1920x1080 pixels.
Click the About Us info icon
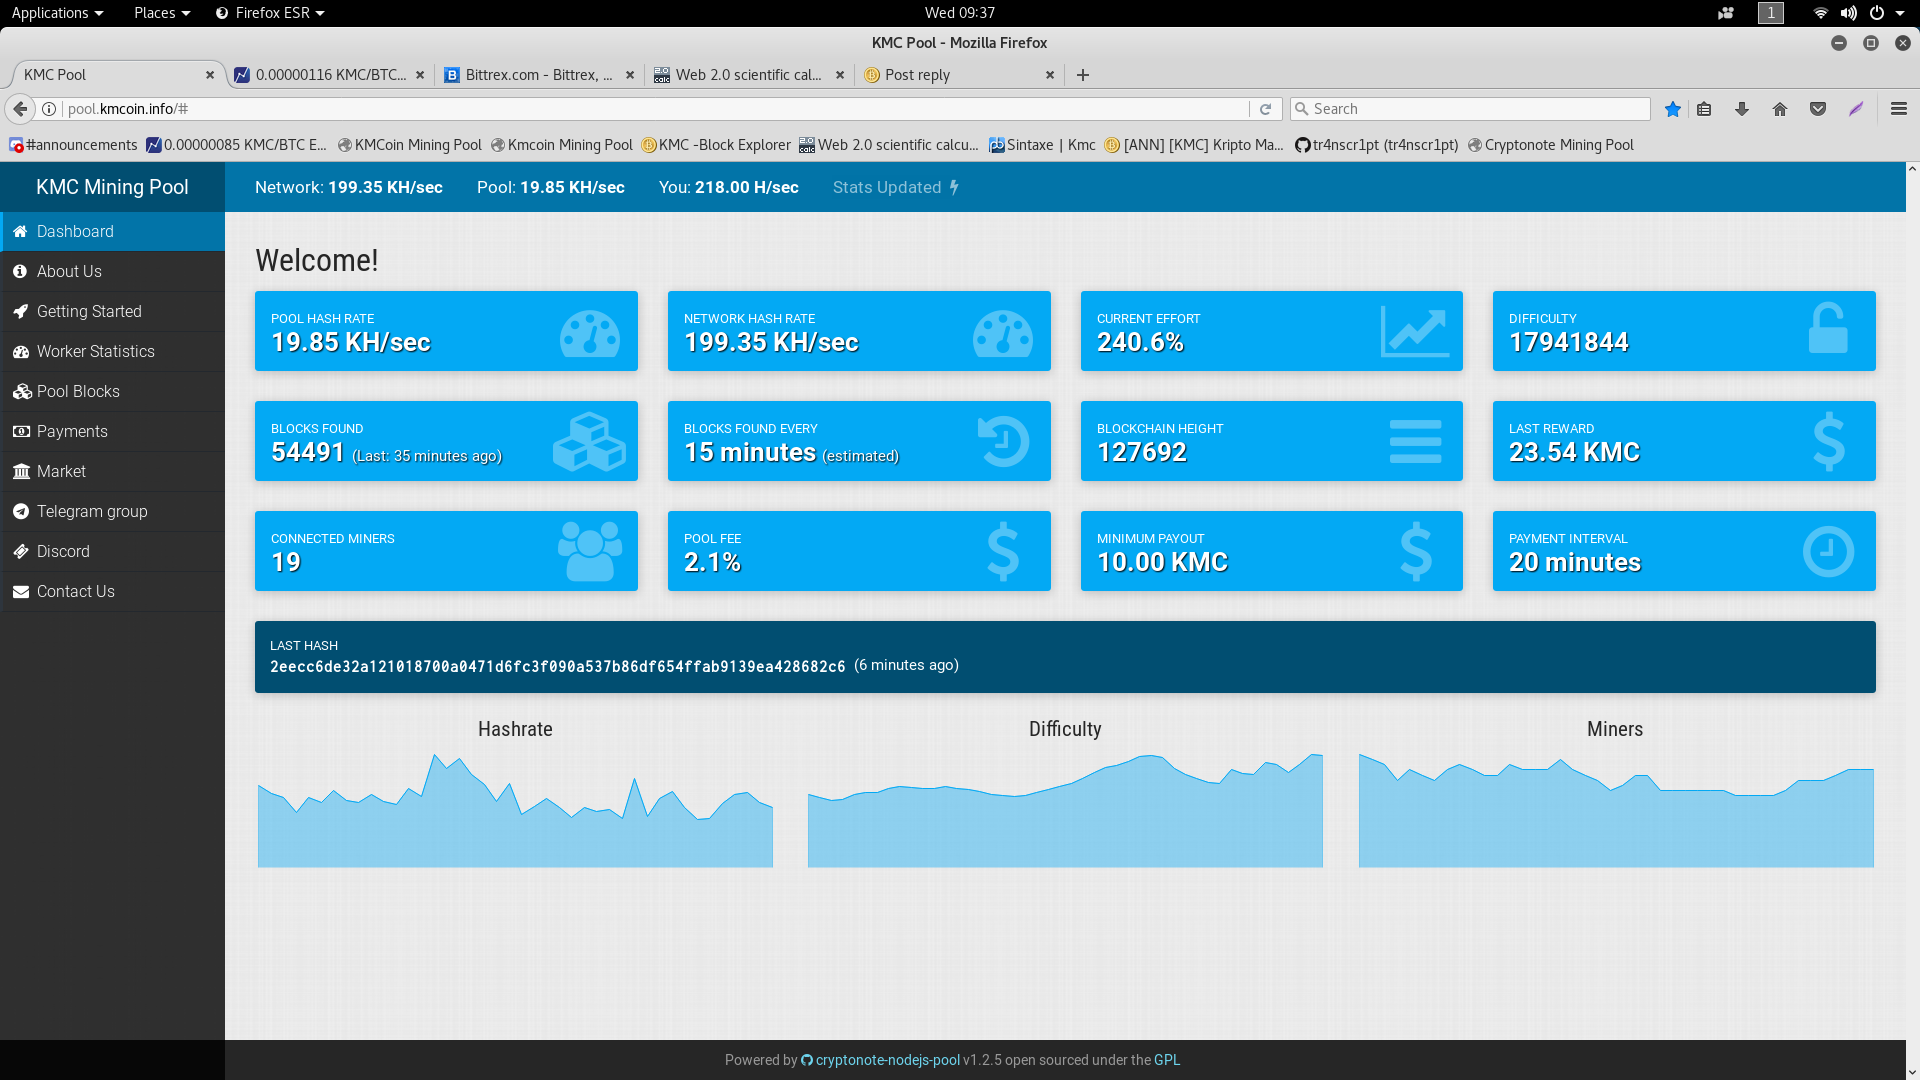click(x=20, y=271)
